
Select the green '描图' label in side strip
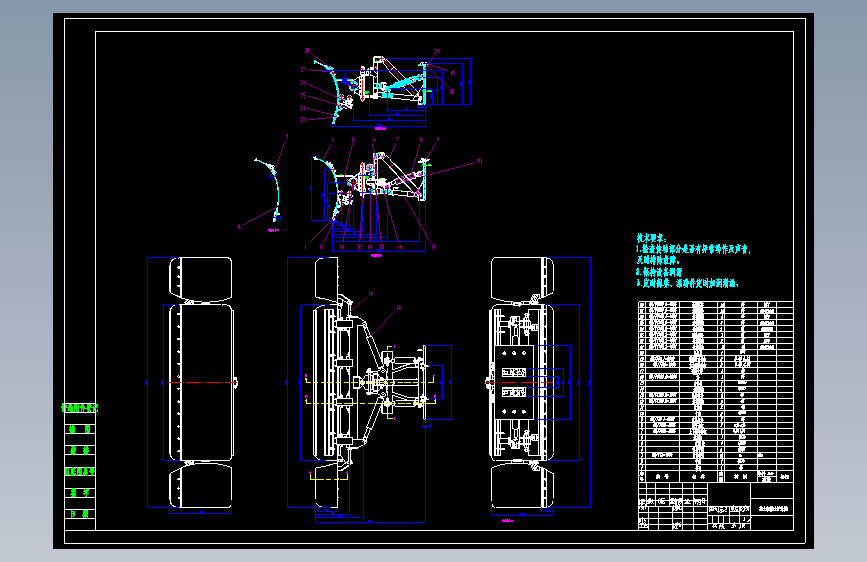(x=80, y=429)
